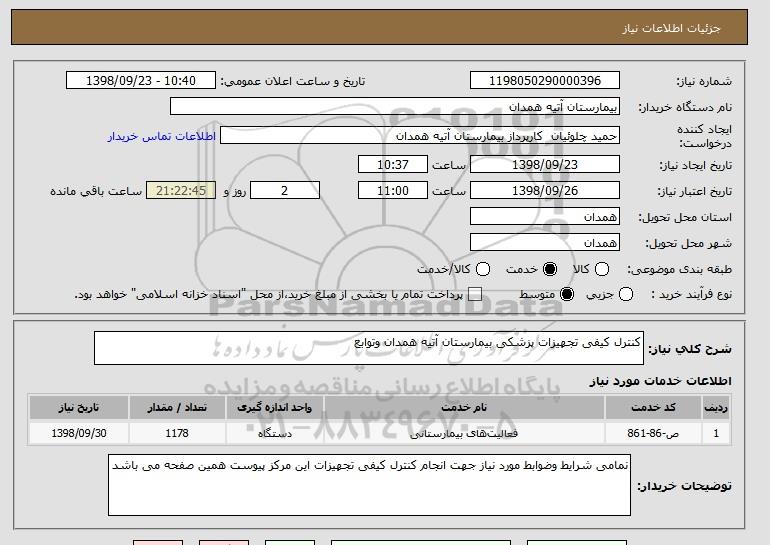770x545 pixels.
Task: Click the validity date field 1398/09/26
Action: (x=545, y=191)
